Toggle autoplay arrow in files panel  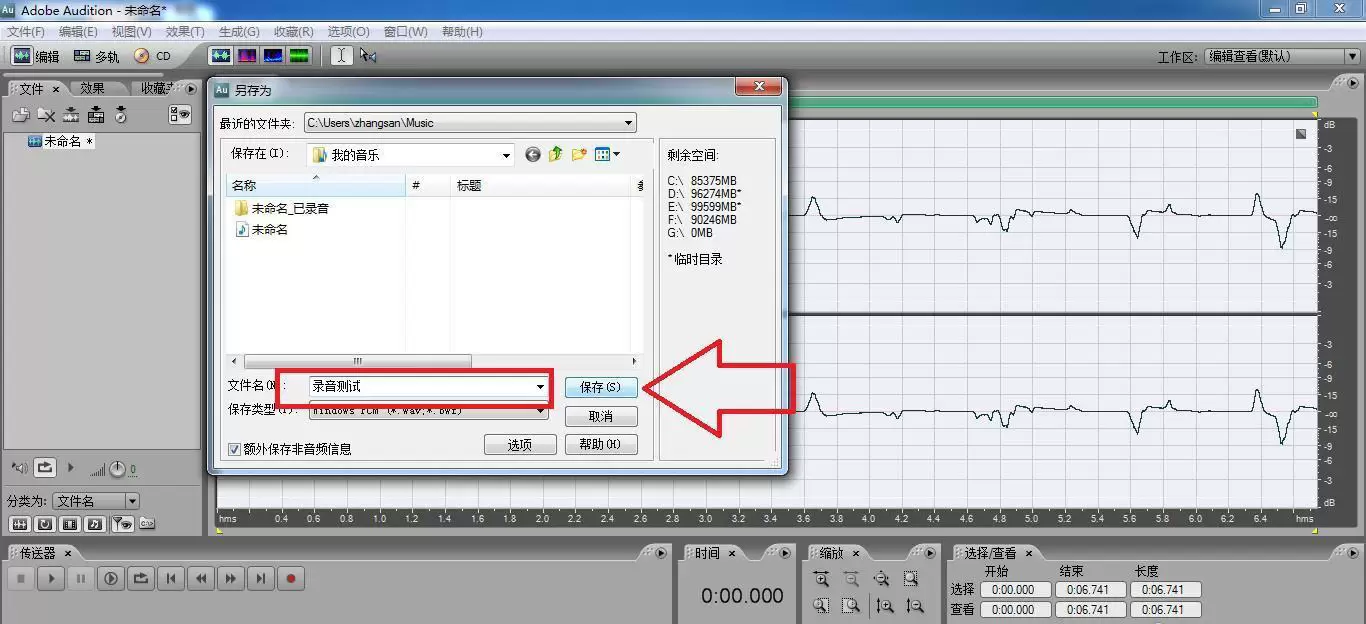pos(70,467)
